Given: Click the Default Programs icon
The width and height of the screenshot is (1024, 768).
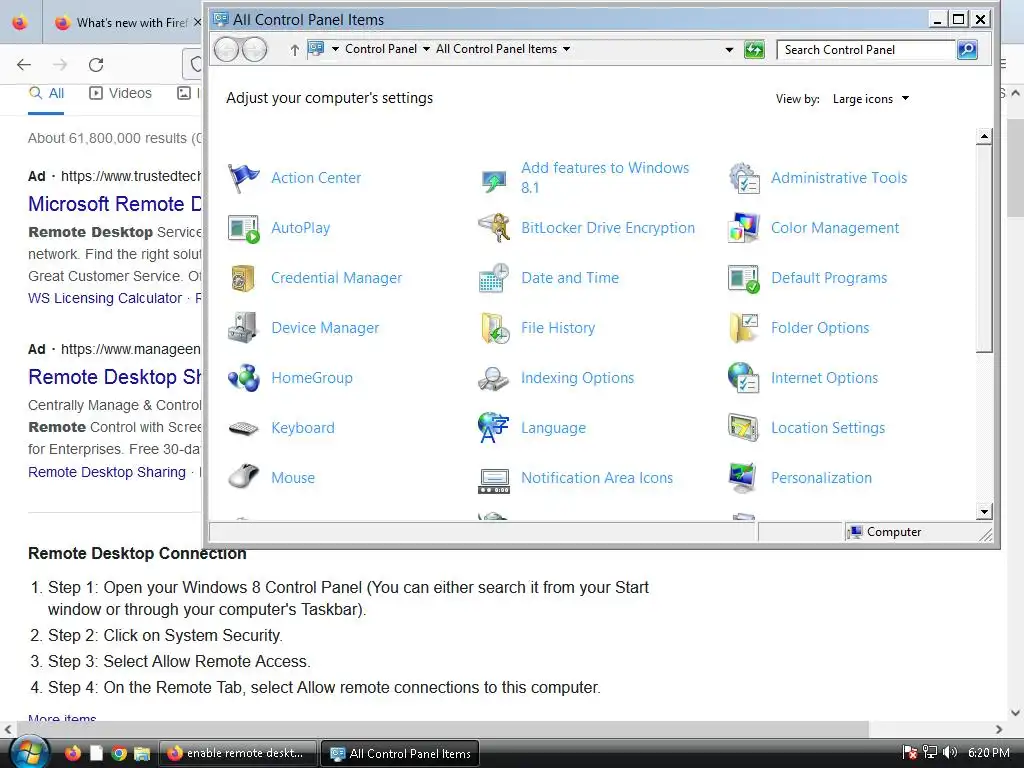Looking at the screenshot, I should (744, 278).
